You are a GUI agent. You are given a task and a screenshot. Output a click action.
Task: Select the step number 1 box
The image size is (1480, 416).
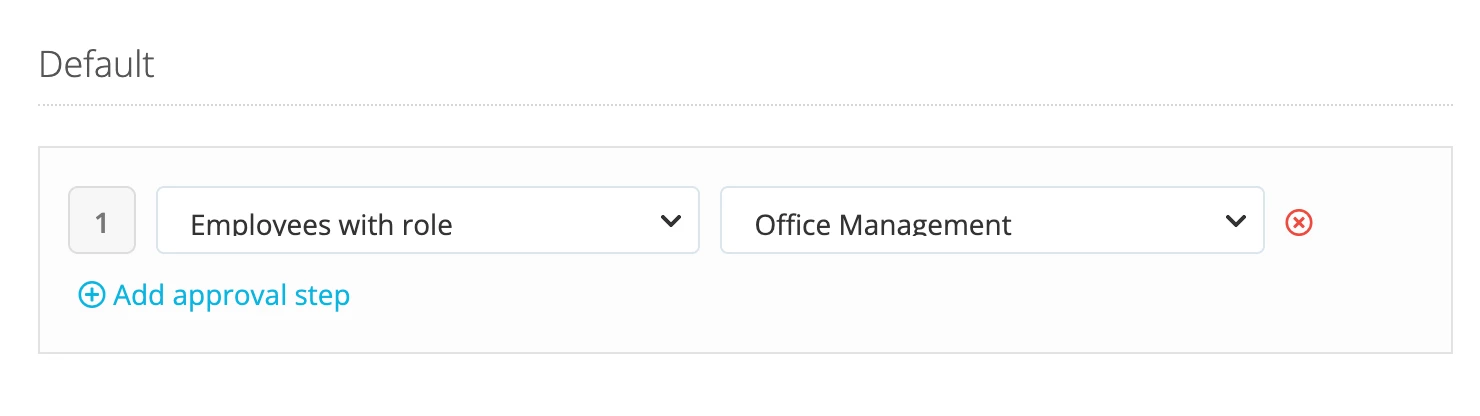click(102, 220)
